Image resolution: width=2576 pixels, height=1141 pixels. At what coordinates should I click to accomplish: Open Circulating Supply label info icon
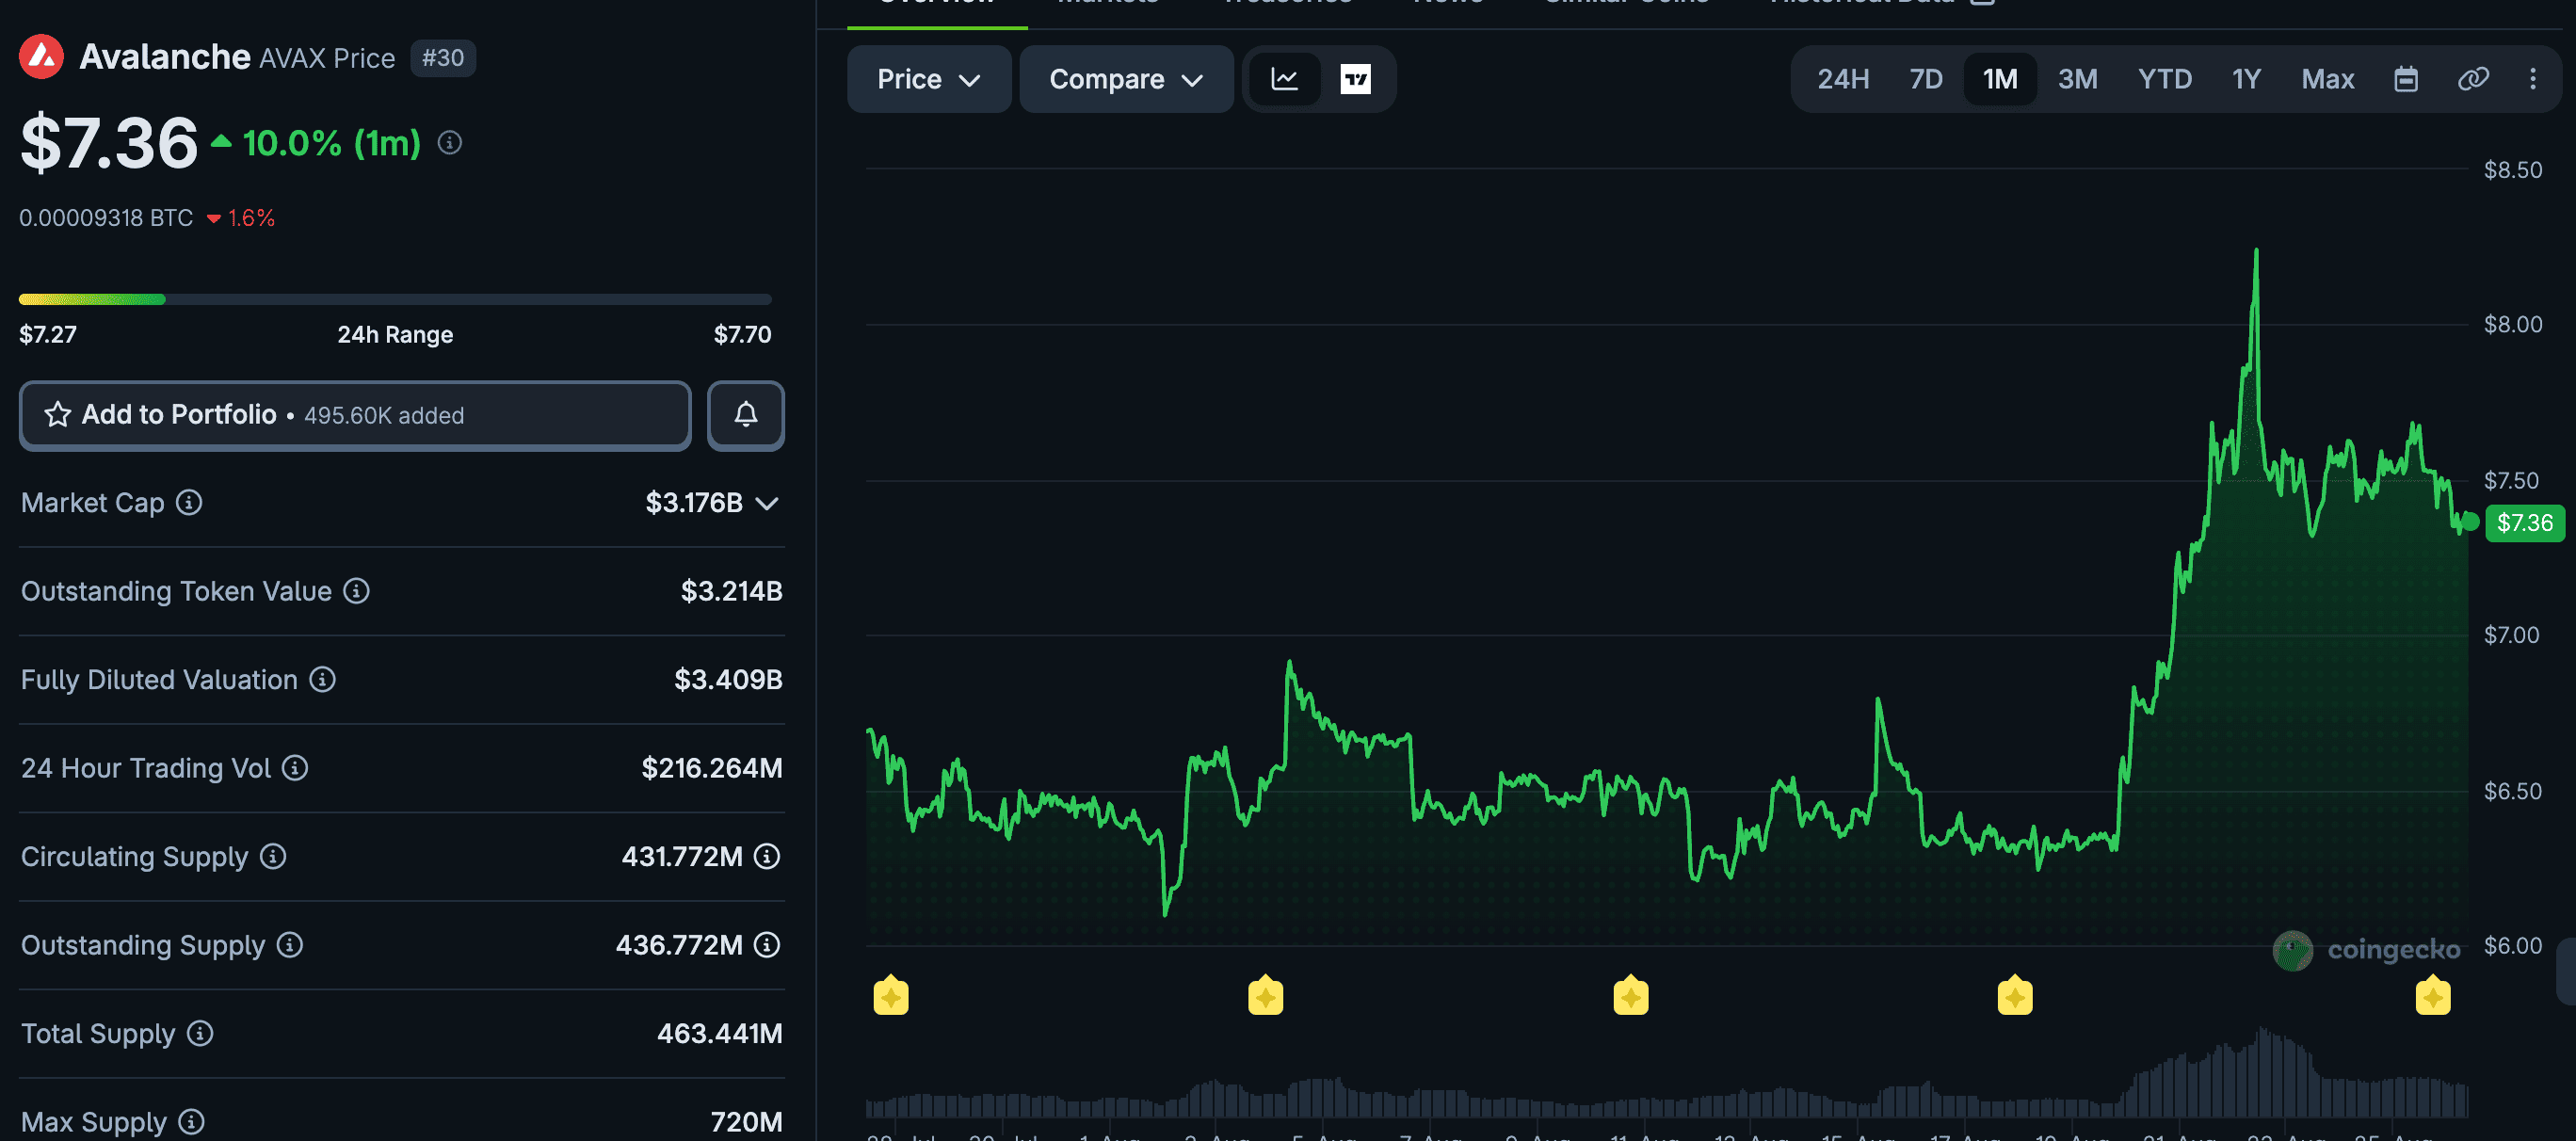pyautogui.click(x=273, y=857)
